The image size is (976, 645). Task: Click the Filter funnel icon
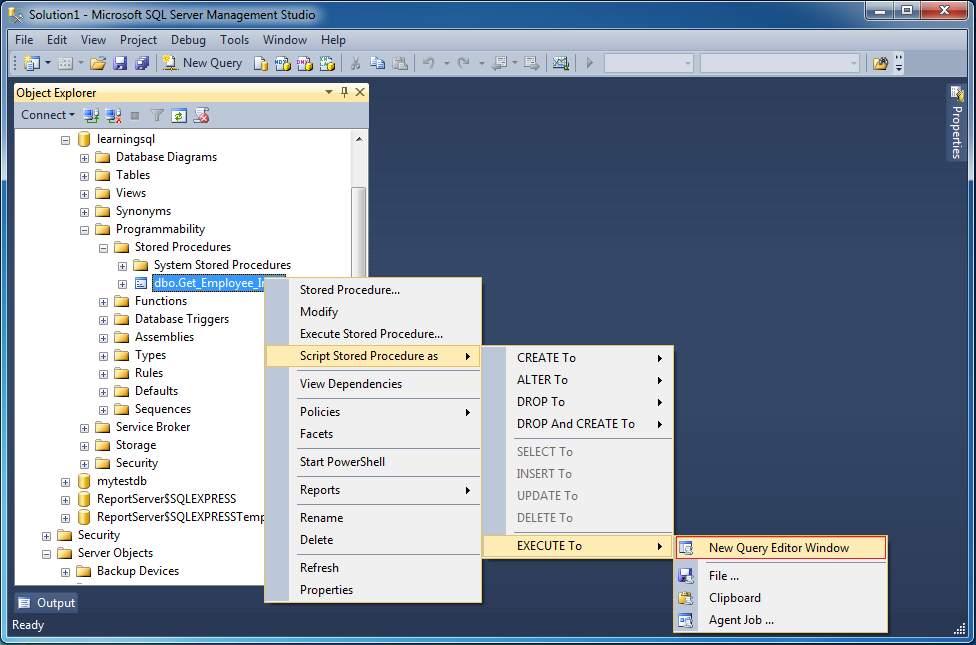157,115
